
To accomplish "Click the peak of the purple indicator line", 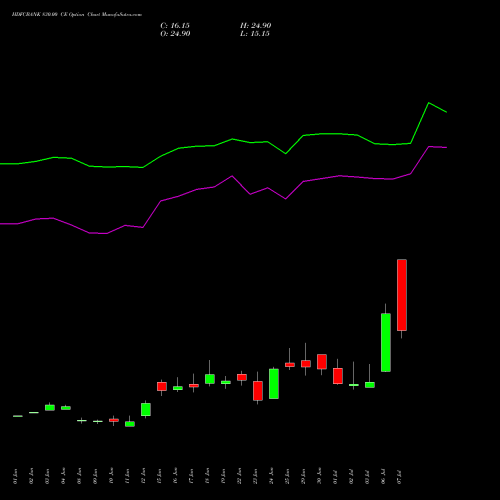I will coord(430,146).
